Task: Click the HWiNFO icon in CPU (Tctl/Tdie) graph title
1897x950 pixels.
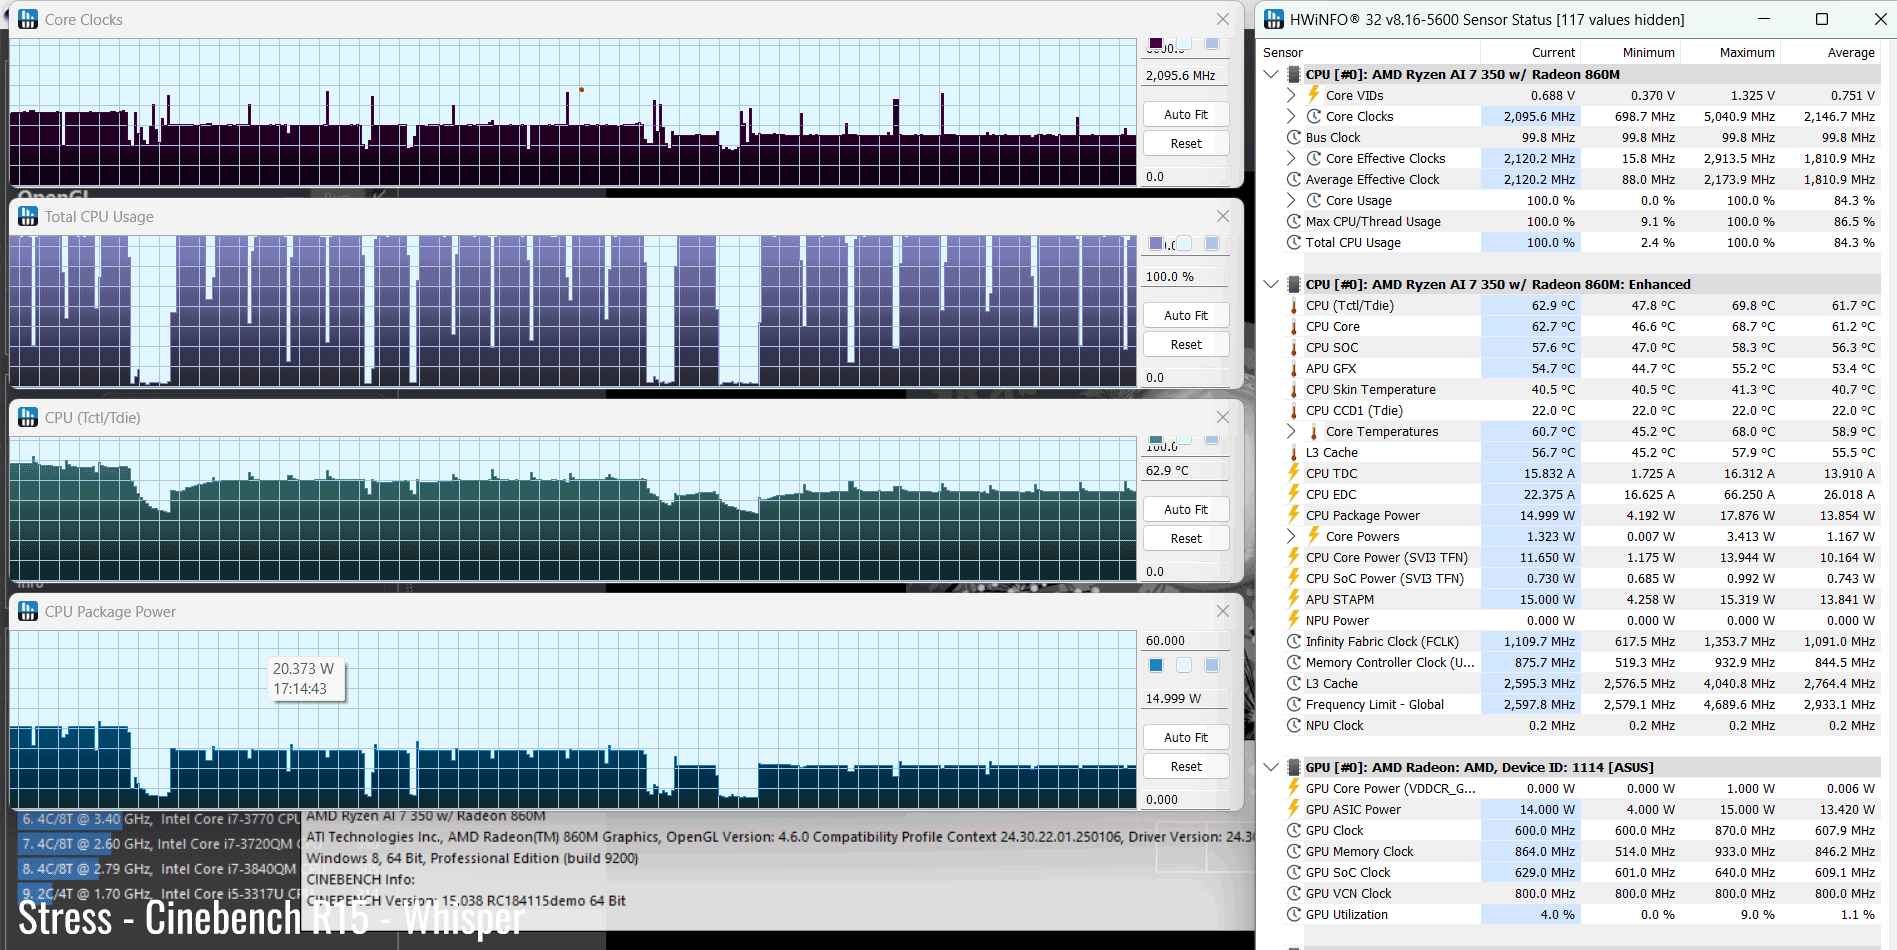Action: [x=28, y=418]
